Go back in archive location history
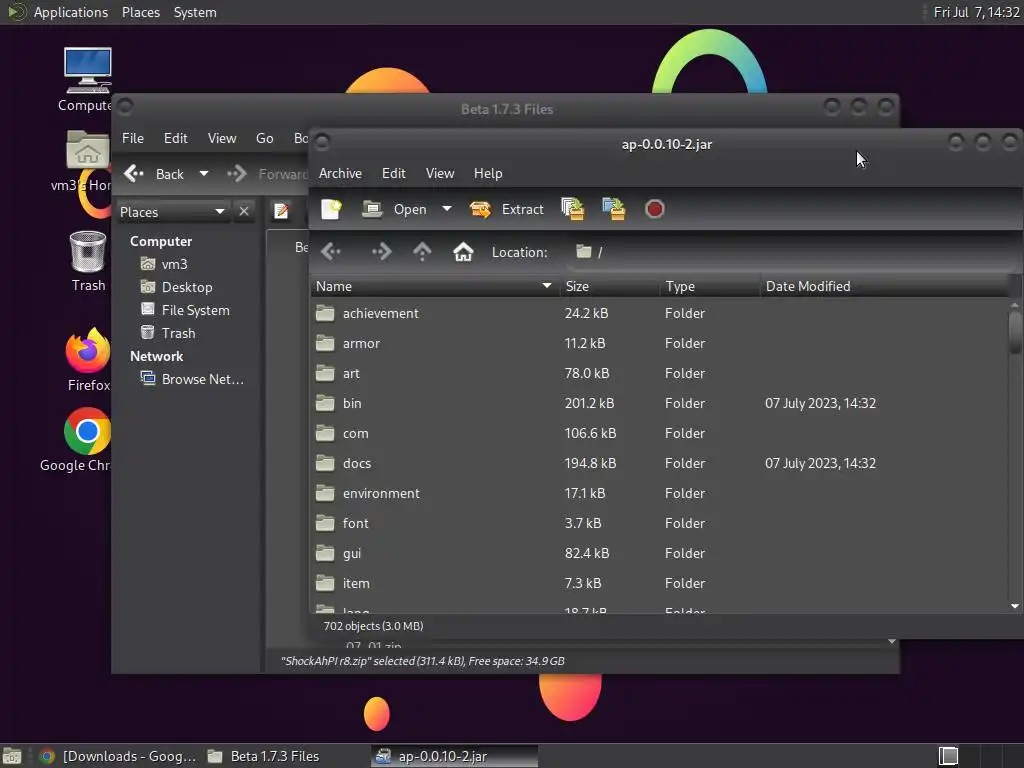This screenshot has width=1024, height=768. tap(331, 251)
